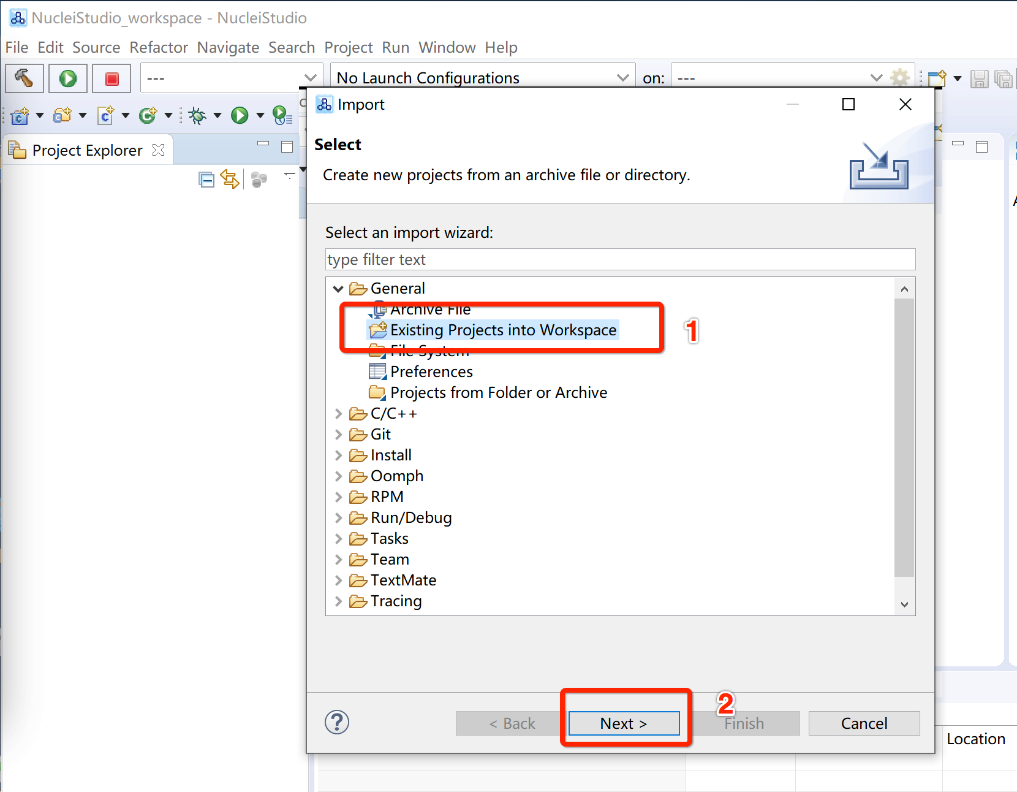1017x792 pixels.
Task: Open the Project menu
Action: click(x=348, y=47)
